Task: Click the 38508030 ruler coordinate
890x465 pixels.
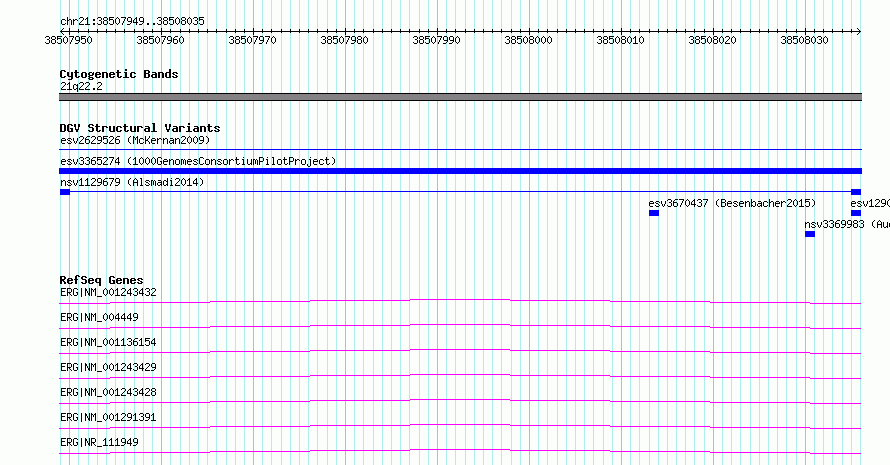Action: tap(804, 40)
